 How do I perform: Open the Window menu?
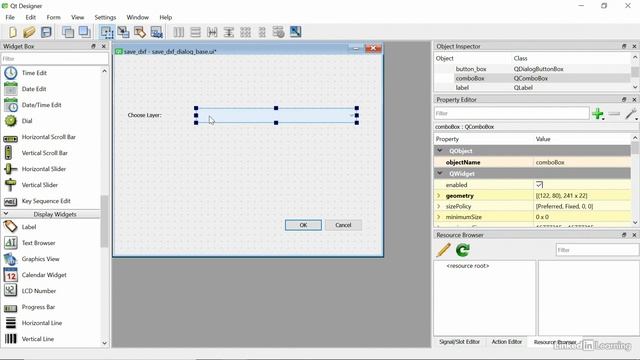pos(137,17)
